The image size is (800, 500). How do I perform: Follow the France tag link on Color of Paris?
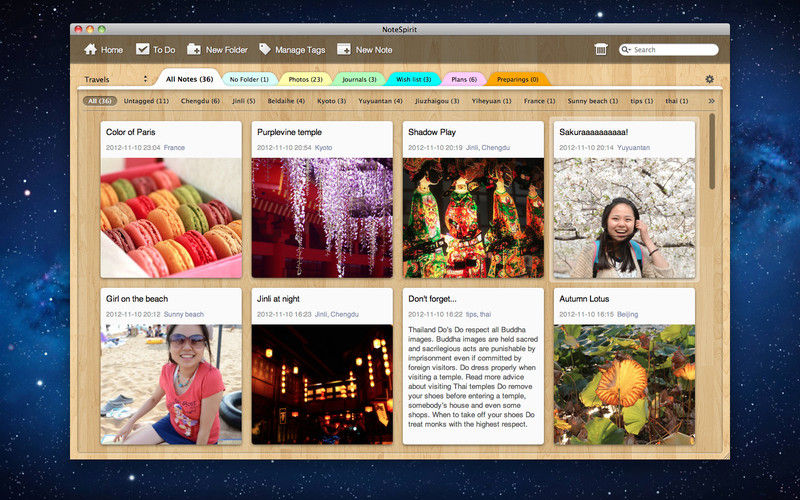pyautogui.click(x=174, y=147)
